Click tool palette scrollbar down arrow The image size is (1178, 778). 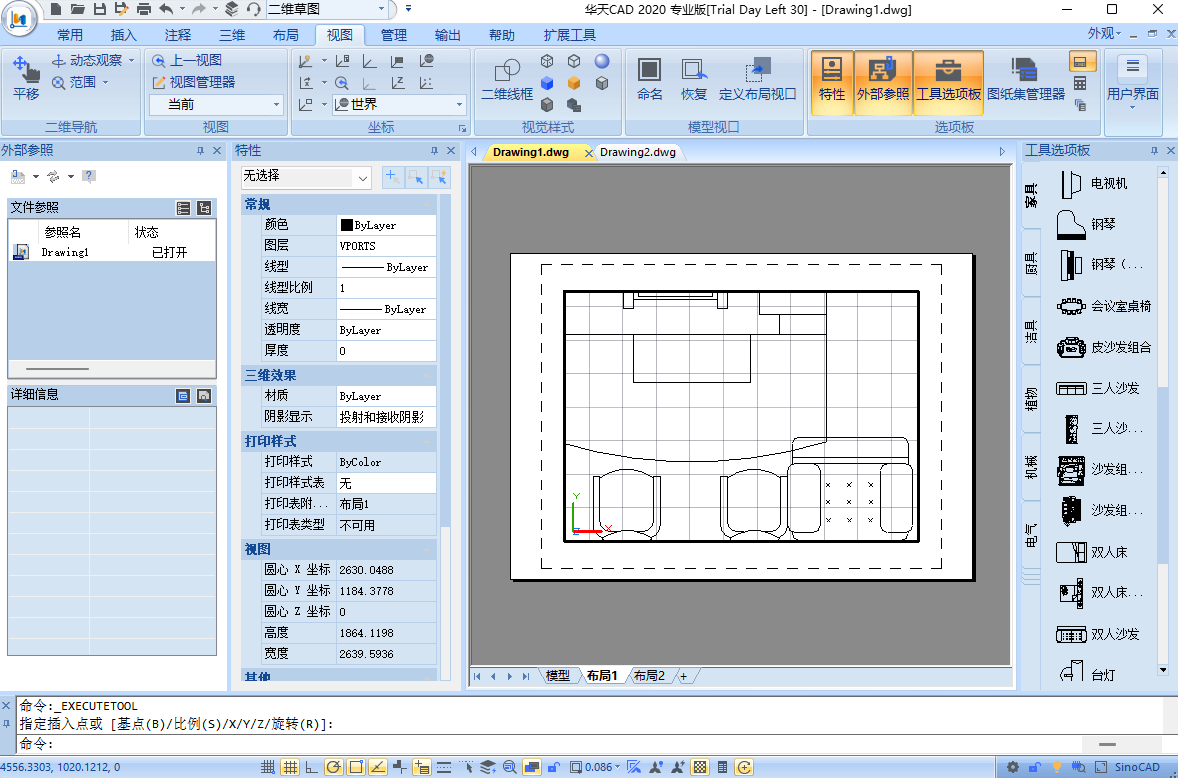pyautogui.click(x=1163, y=670)
